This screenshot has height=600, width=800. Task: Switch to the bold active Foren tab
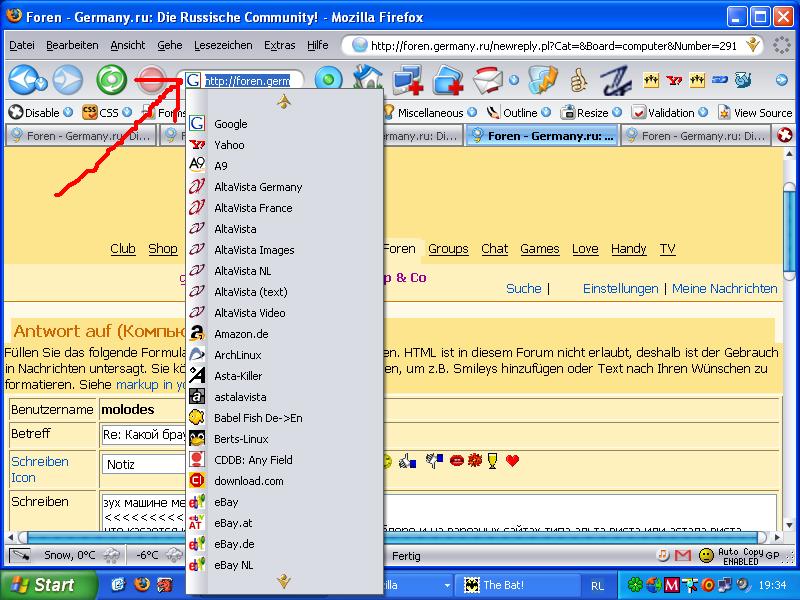click(541, 136)
